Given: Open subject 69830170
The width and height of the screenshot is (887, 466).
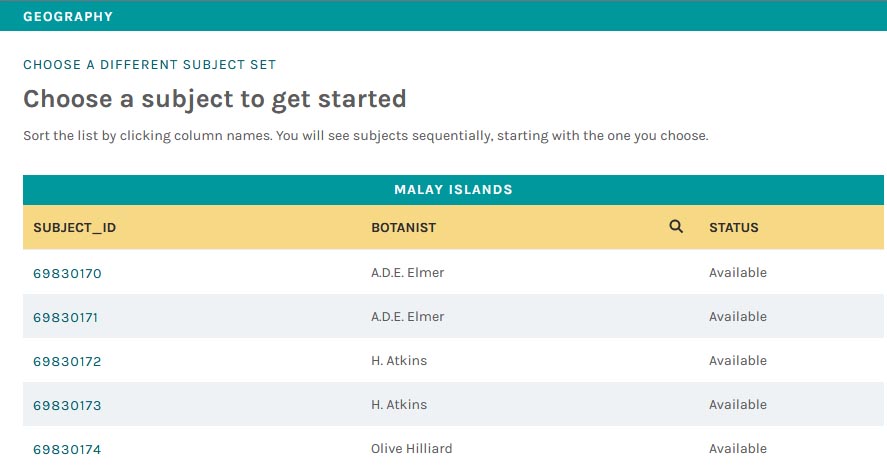Looking at the screenshot, I should click(67, 273).
